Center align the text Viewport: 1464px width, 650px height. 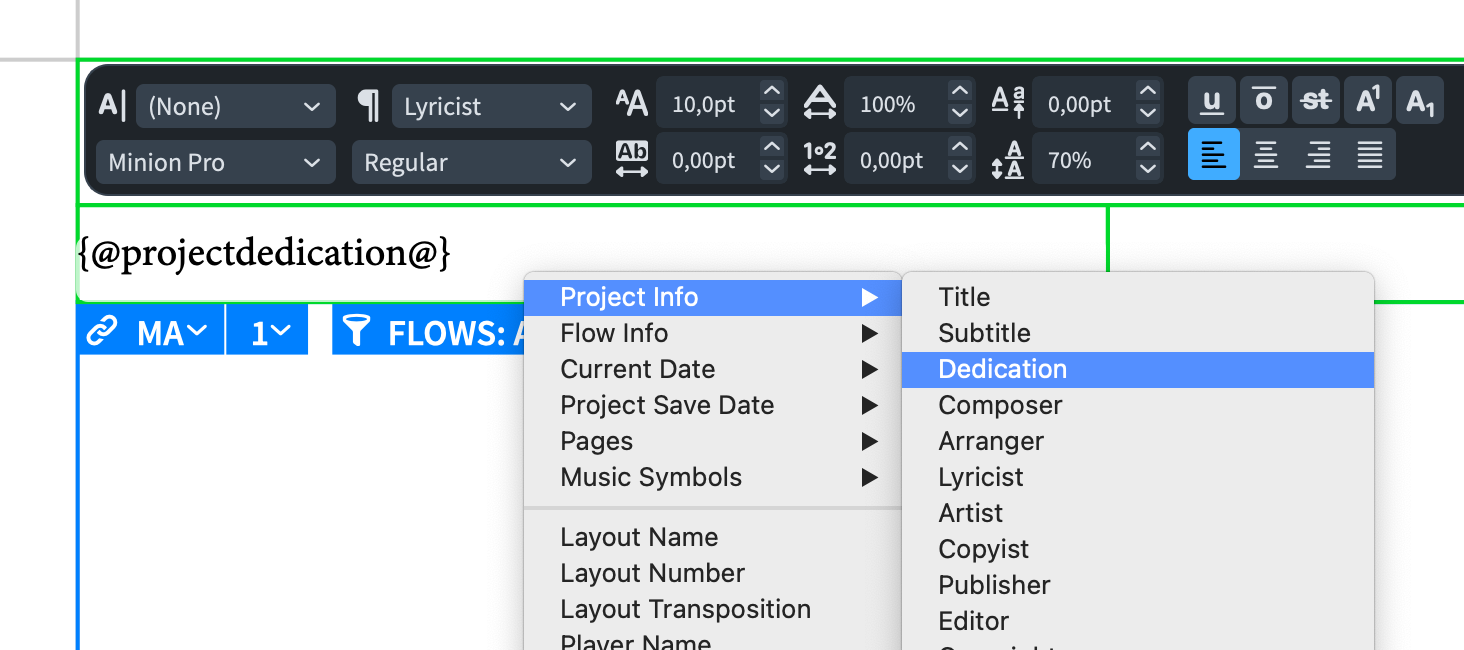1266,155
